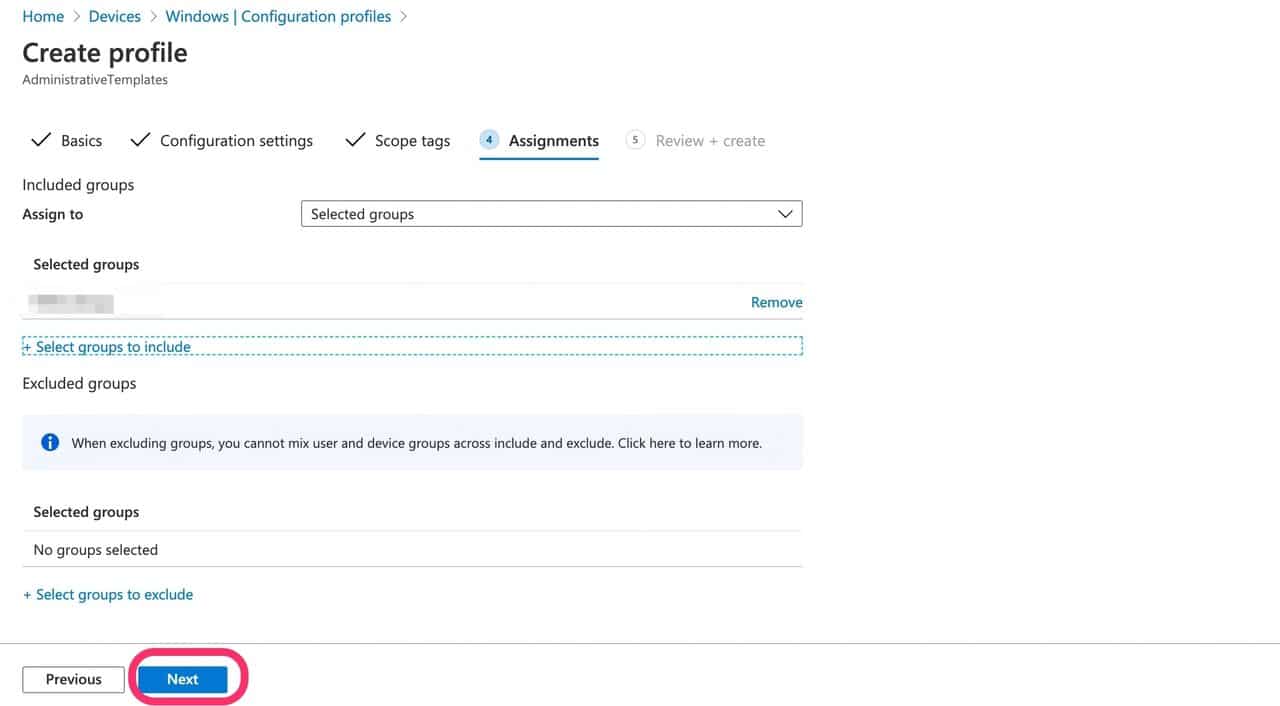Screen dimensions: 1280x706
Task: Click the Assign to label
Action: pyautogui.click(x=53, y=214)
